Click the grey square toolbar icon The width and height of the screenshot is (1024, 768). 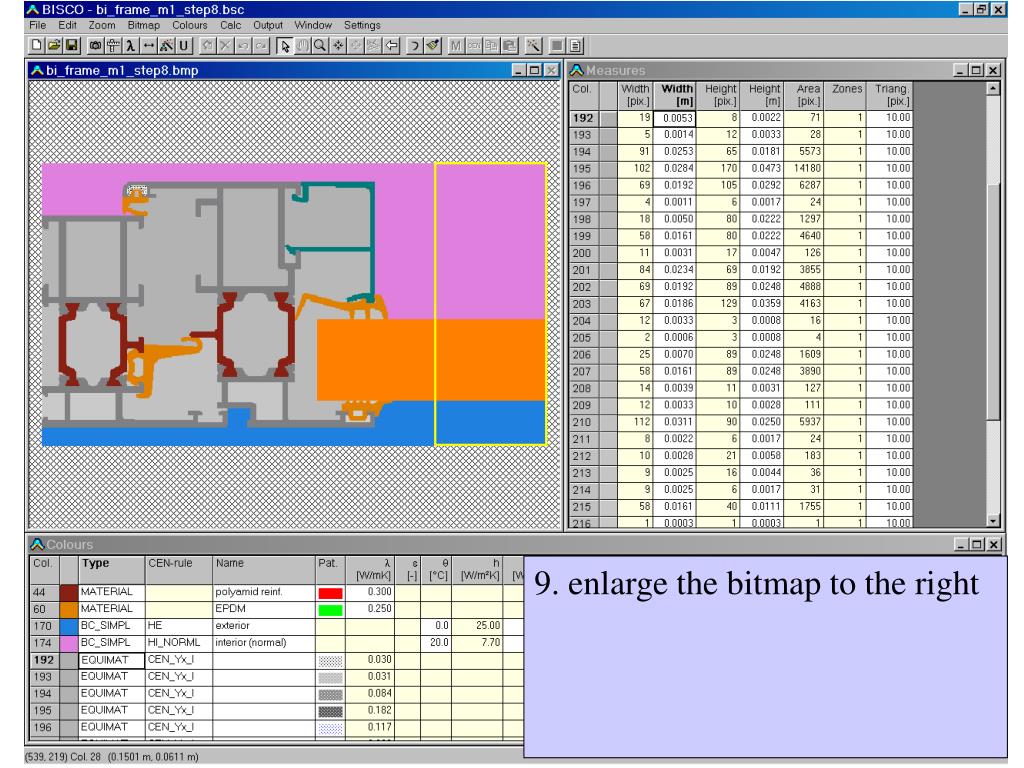(557, 46)
